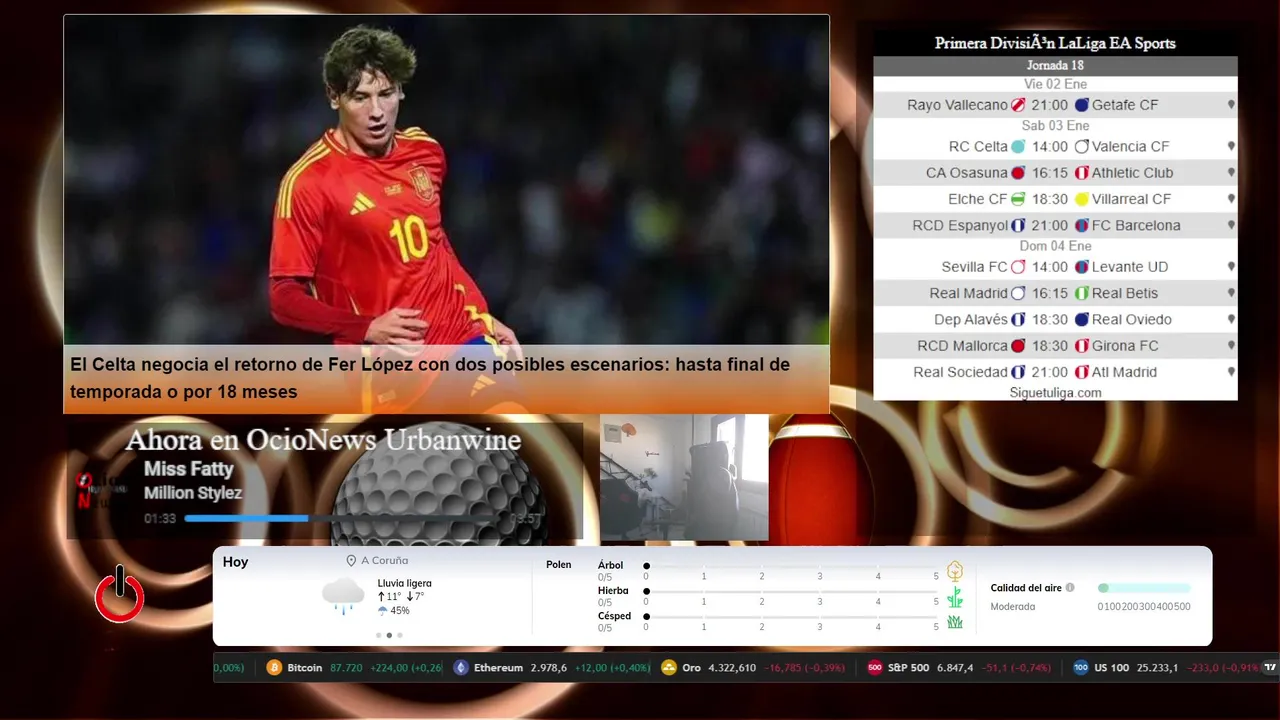This screenshot has height=720, width=1280.
Task: Click the Getafe CF blue badge
Action: pos(1082,105)
